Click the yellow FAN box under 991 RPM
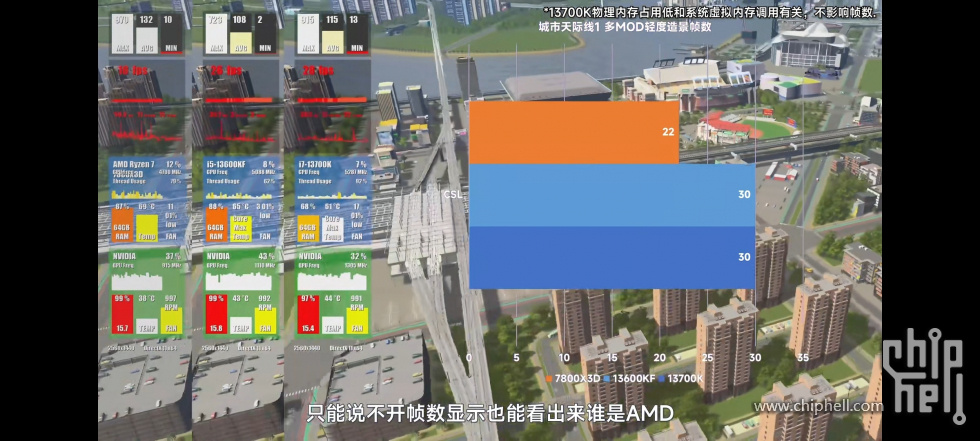 coord(357,320)
